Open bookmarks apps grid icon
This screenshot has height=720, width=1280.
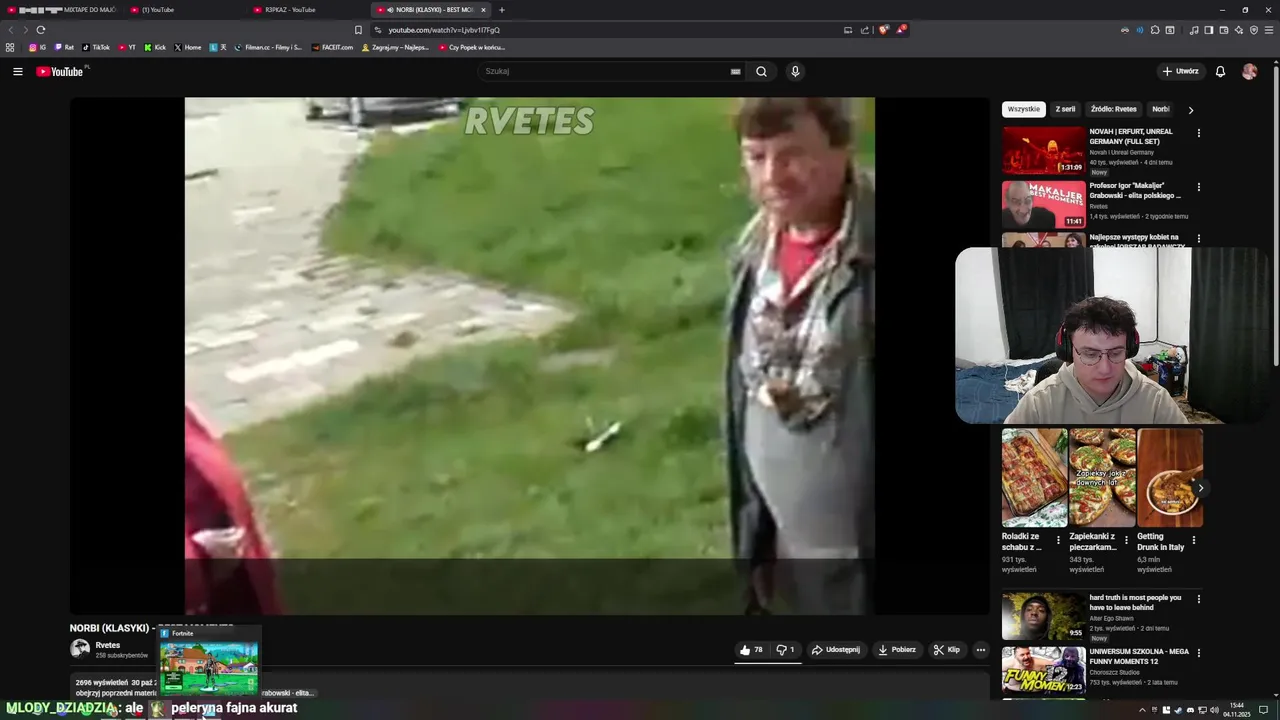[10, 47]
